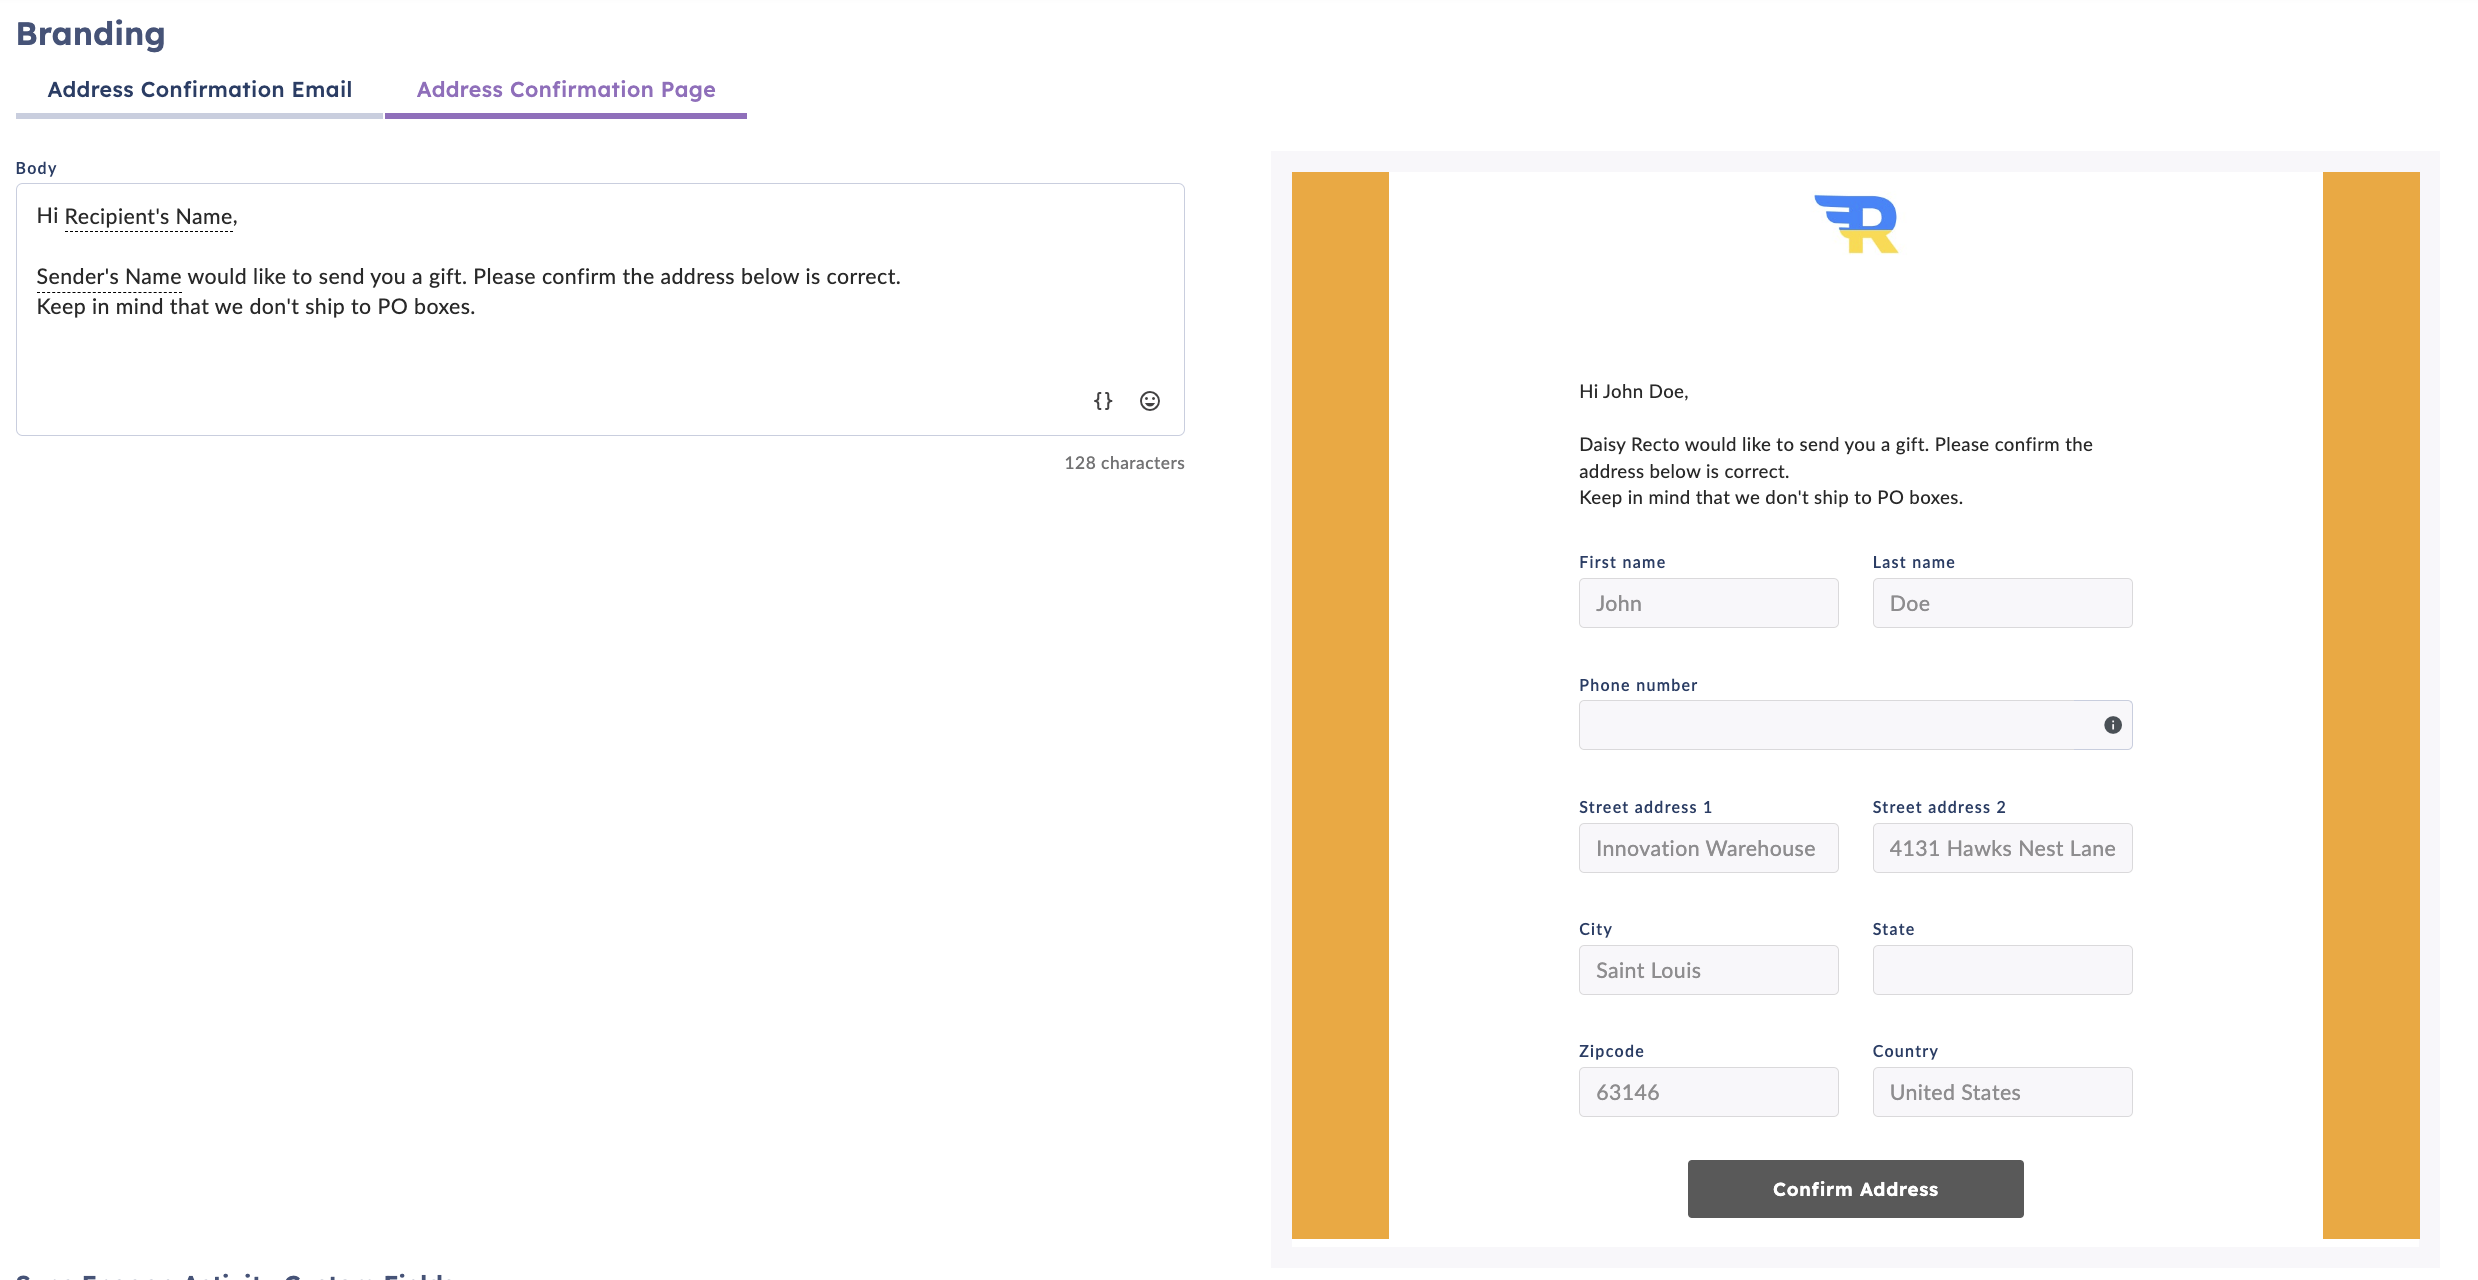Click the 'Hi John Doe,' preview greeting
Viewport: 2478px width, 1280px height.
[x=1634, y=392]
